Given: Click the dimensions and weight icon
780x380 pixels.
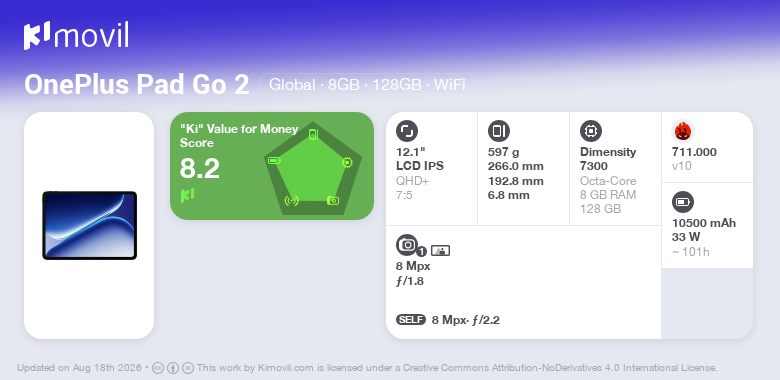Looking at the screenshot, I should click(x=498, y=131).
